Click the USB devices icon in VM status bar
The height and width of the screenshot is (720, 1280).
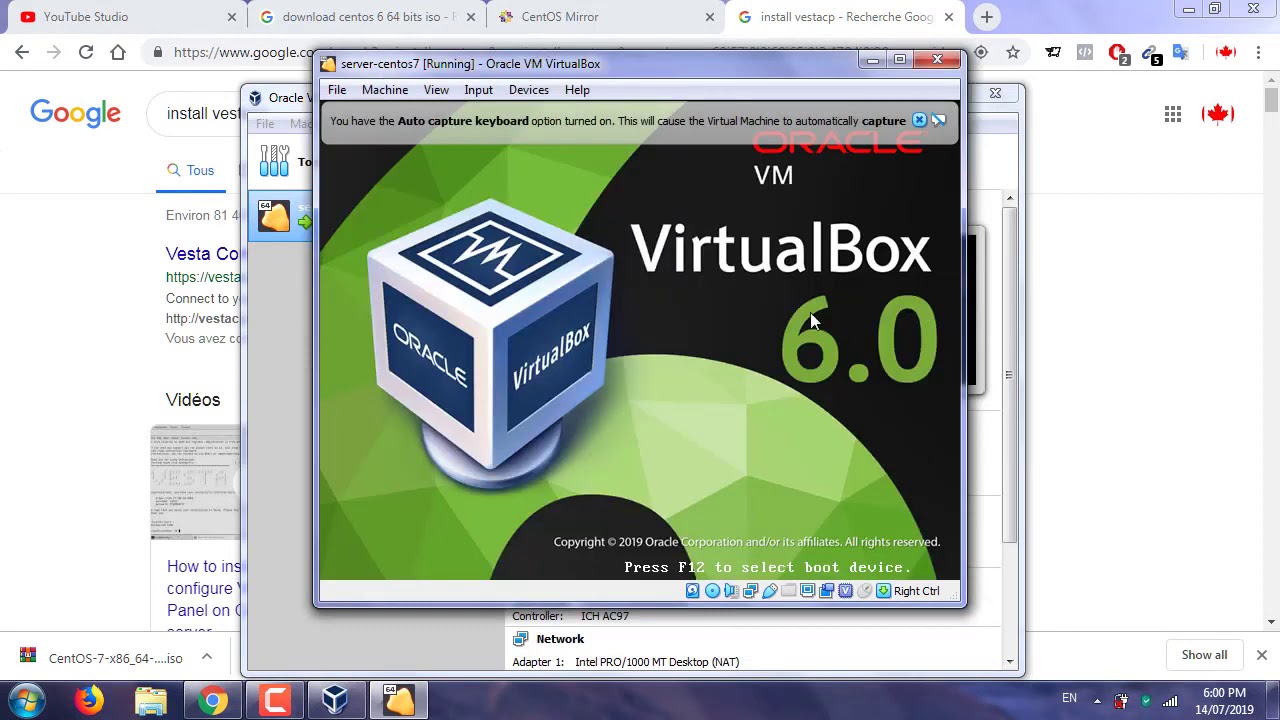(x=769, y=591)
